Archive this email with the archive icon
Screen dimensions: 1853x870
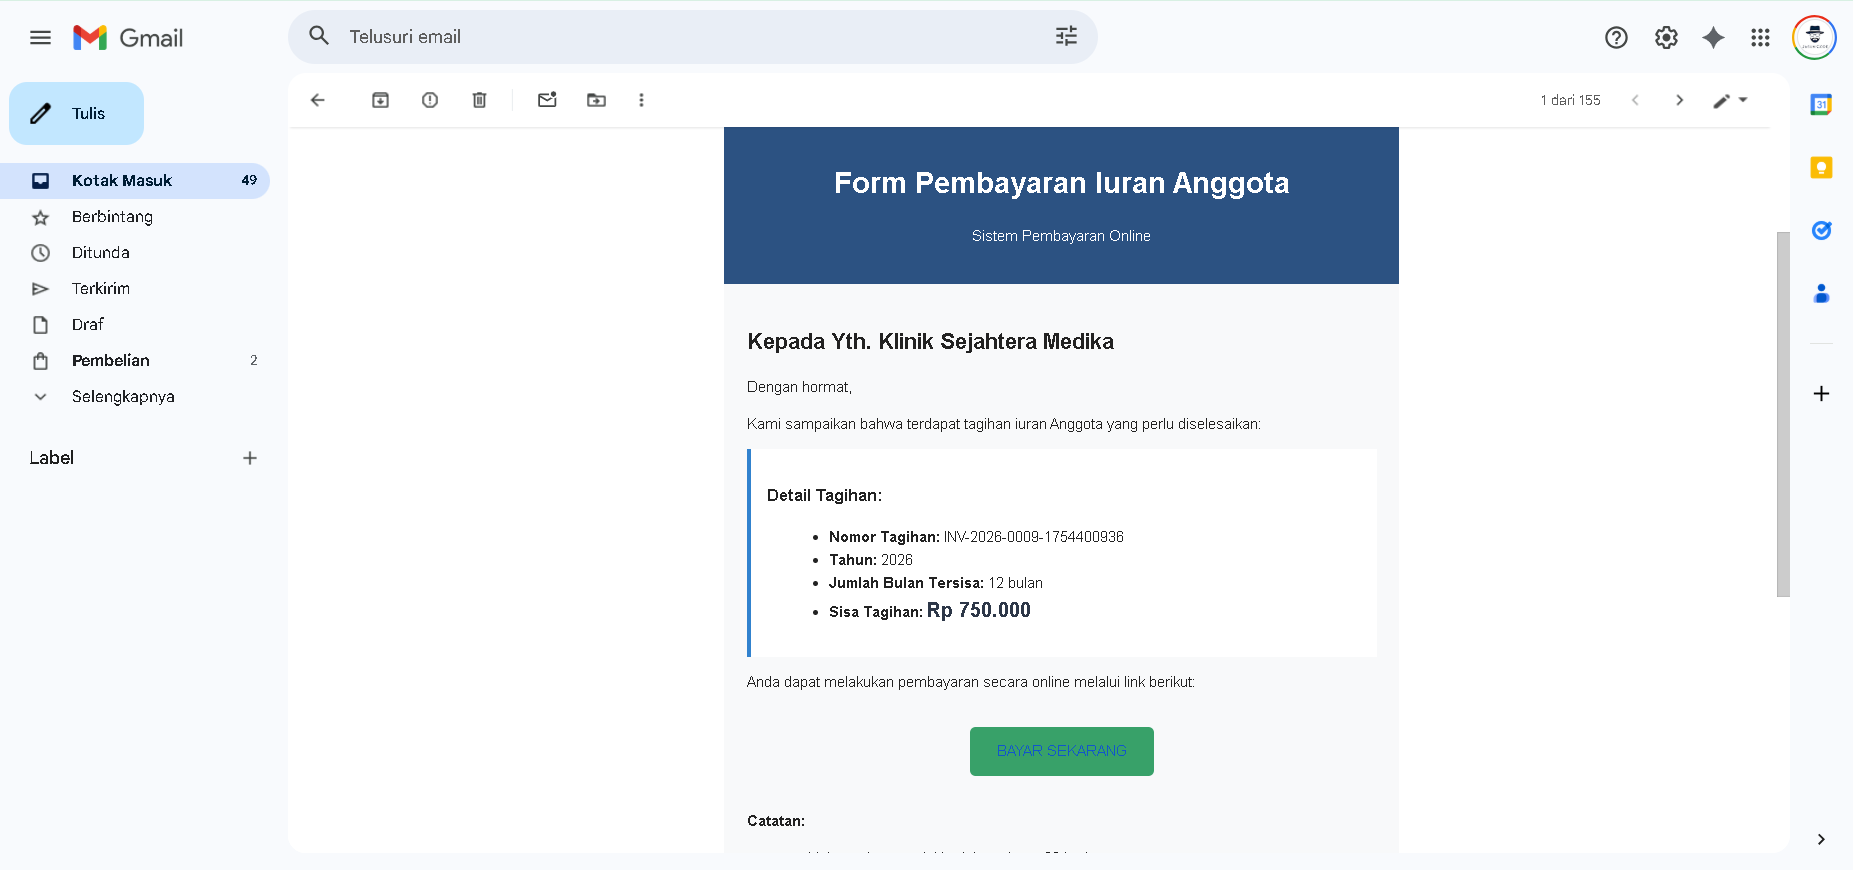(380, 100)
